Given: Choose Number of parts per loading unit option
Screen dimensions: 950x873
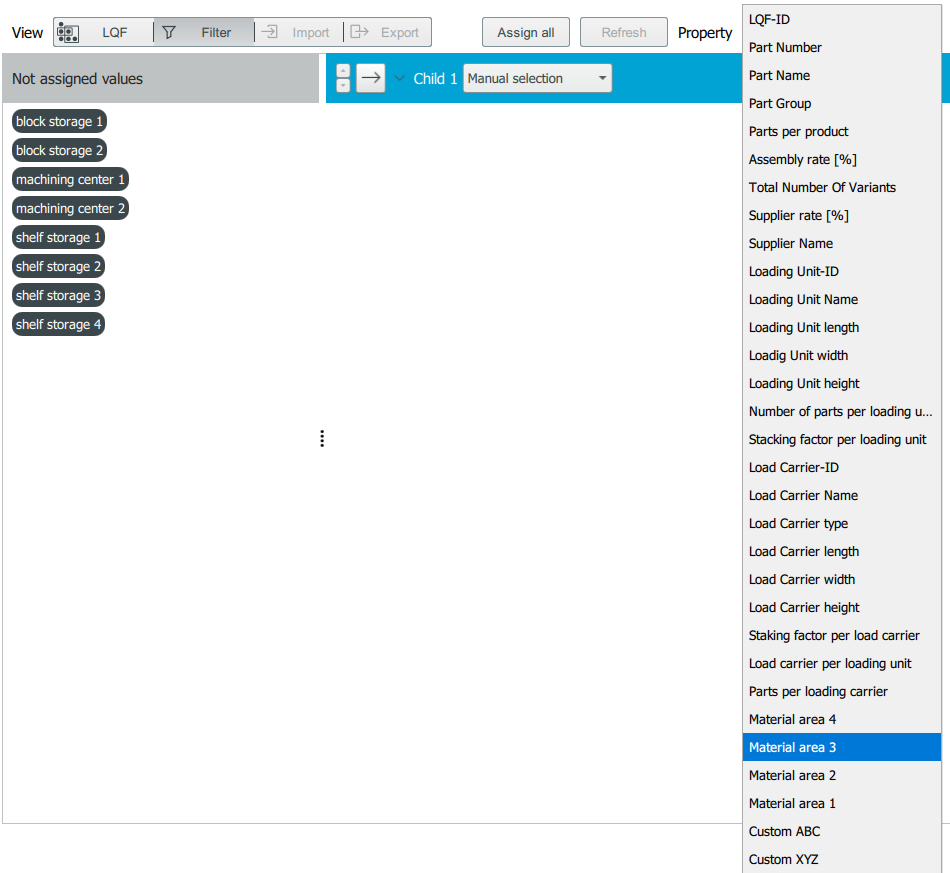Looking at the screenshot, I should [x=842, y=411].
